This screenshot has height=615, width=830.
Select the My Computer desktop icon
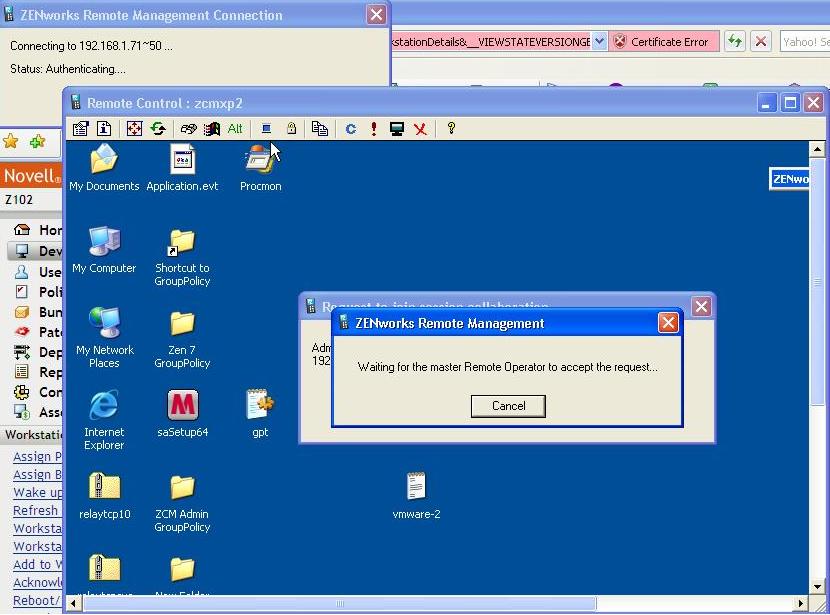point(104,250)
